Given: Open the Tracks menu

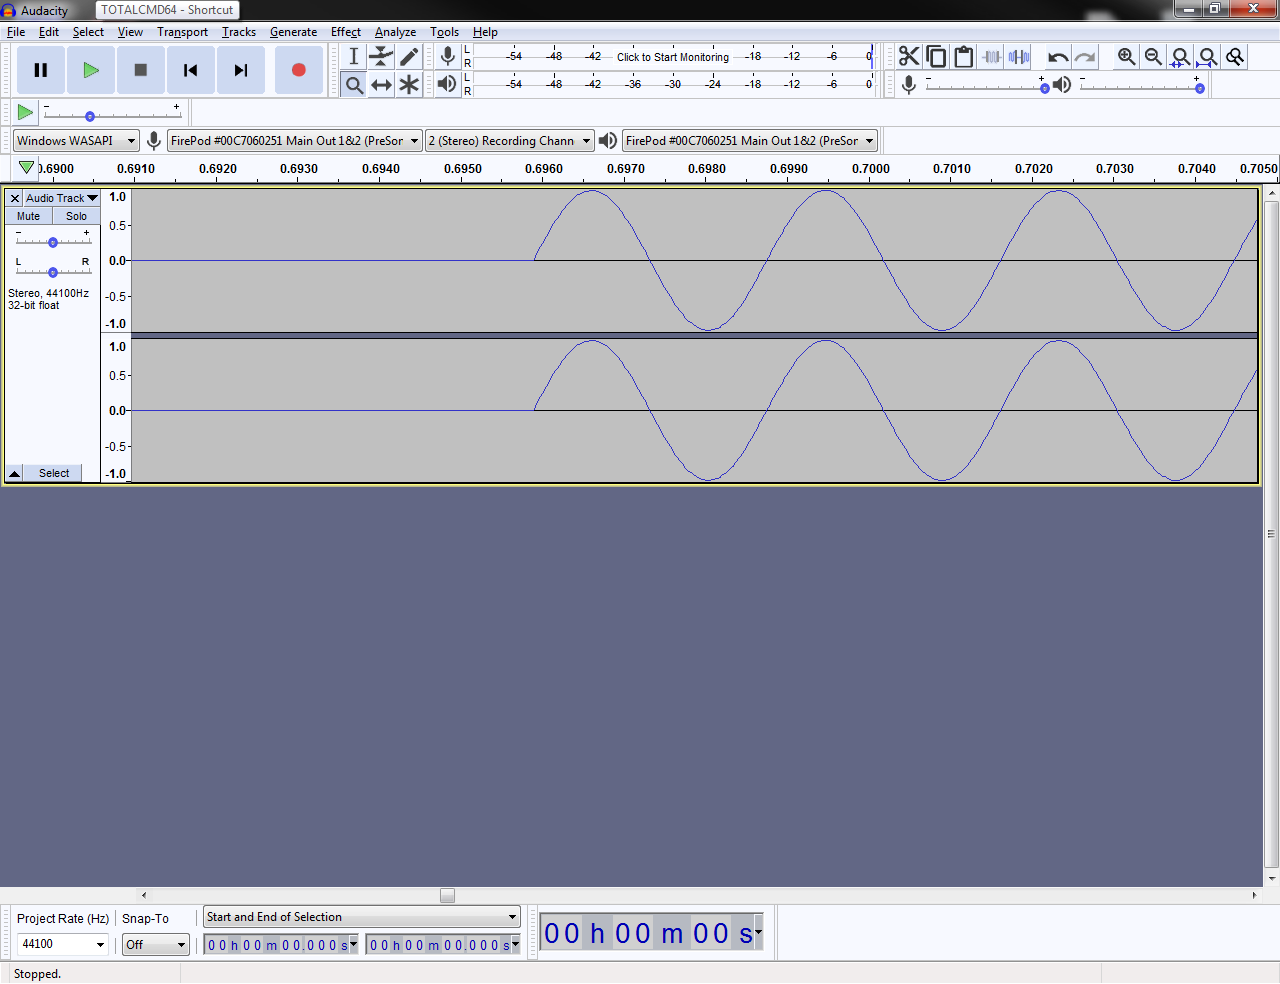Looking at the screenshot, I should 239,32.
